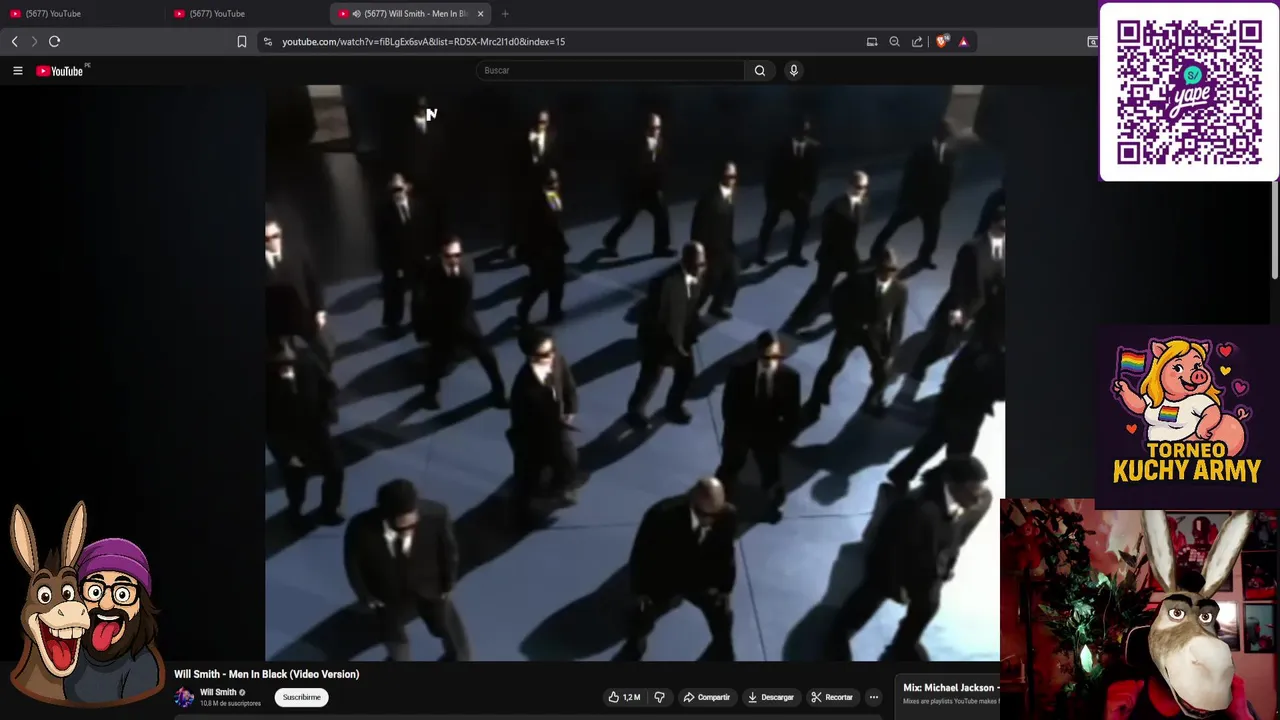
Task: Click the Compartir share button
Action: (706, 697)
